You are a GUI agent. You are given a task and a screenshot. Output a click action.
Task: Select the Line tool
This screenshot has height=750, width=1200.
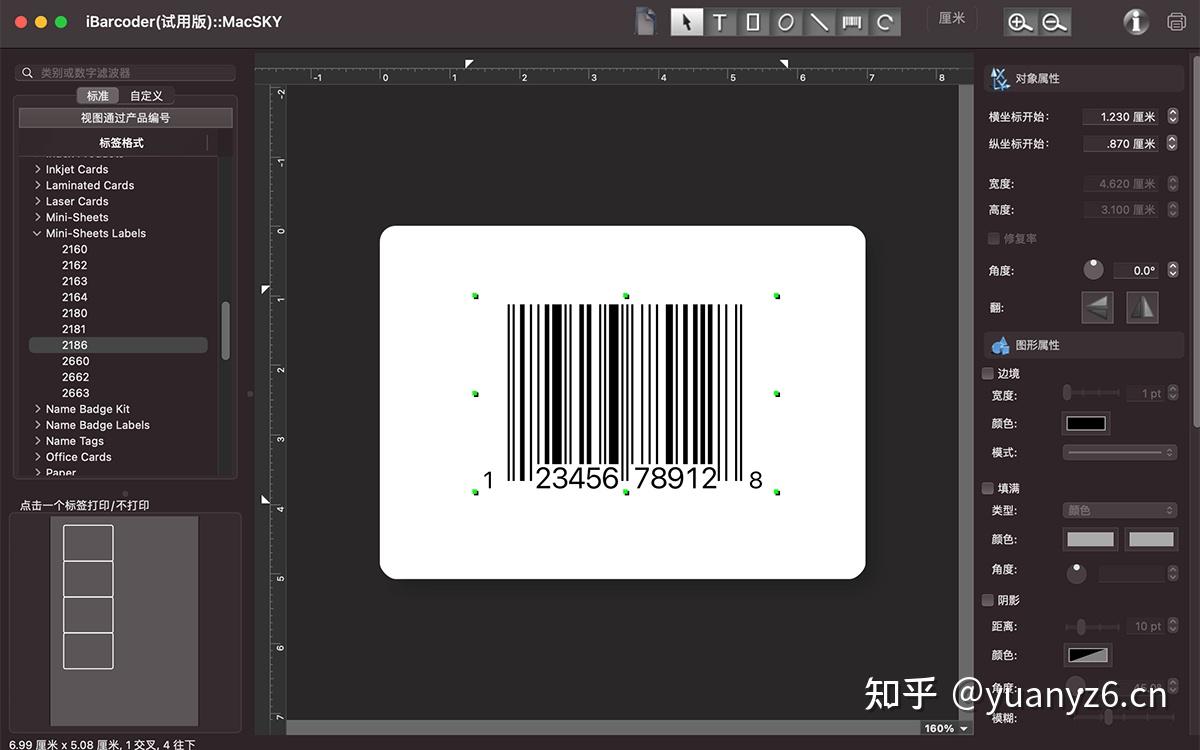pyautogui.click(x=818, y=21)
